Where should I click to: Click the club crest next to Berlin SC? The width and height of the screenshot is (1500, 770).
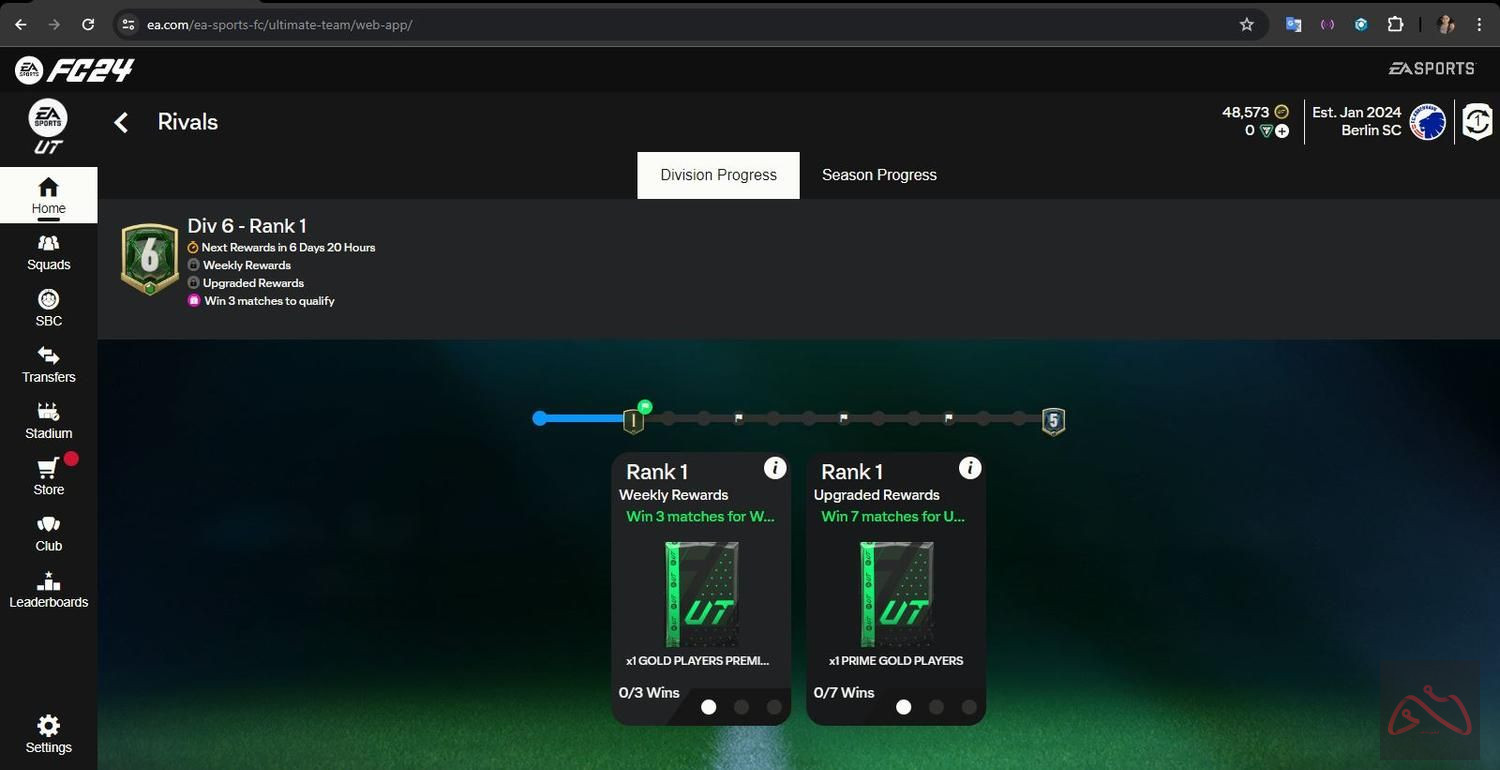1427,121
